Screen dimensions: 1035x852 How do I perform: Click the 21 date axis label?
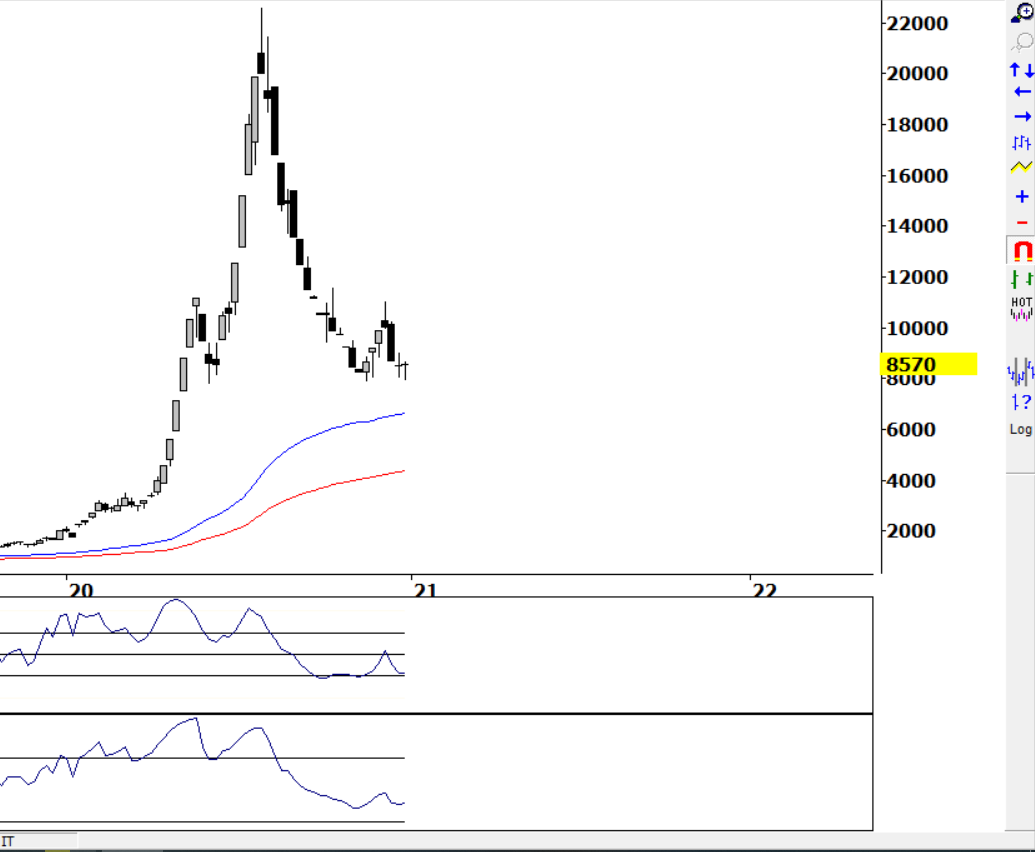(426, 589)
